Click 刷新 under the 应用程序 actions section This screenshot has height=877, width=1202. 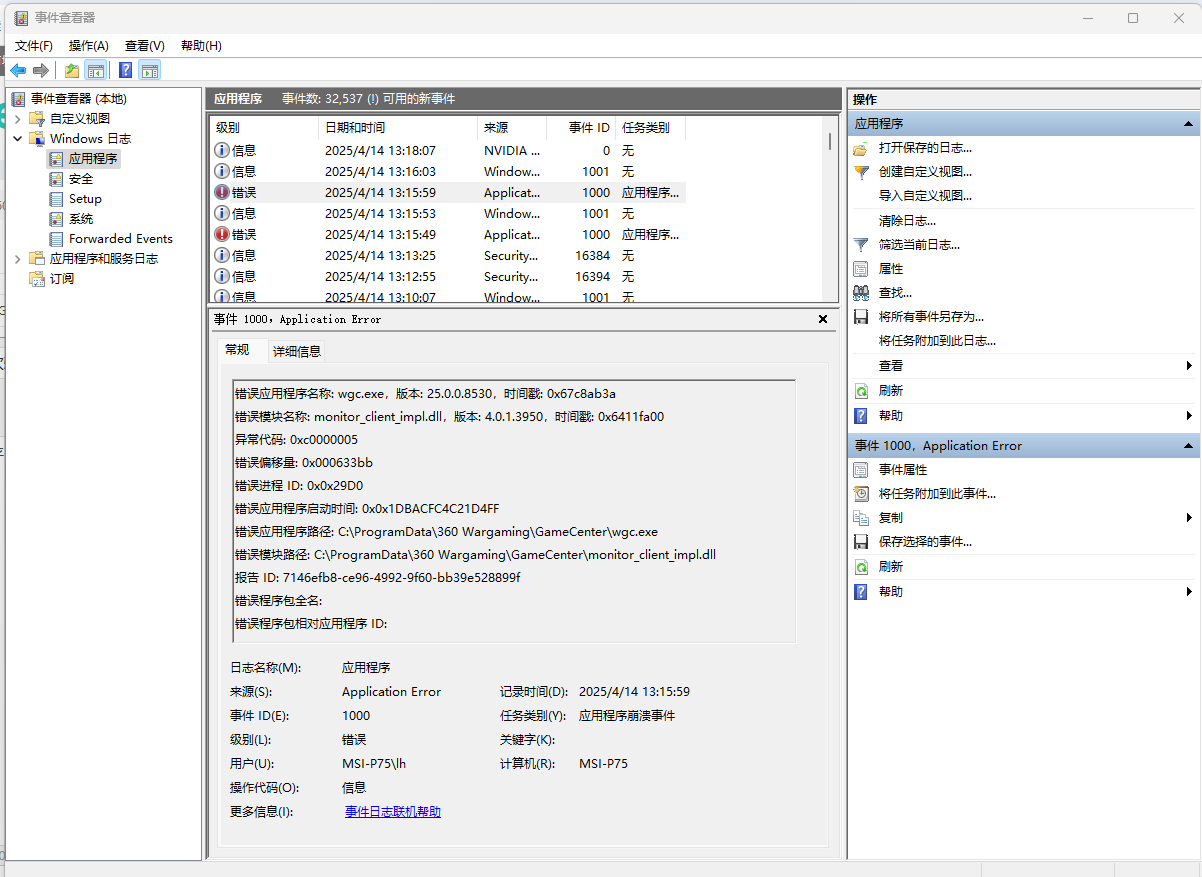click(x=891, y=390)
